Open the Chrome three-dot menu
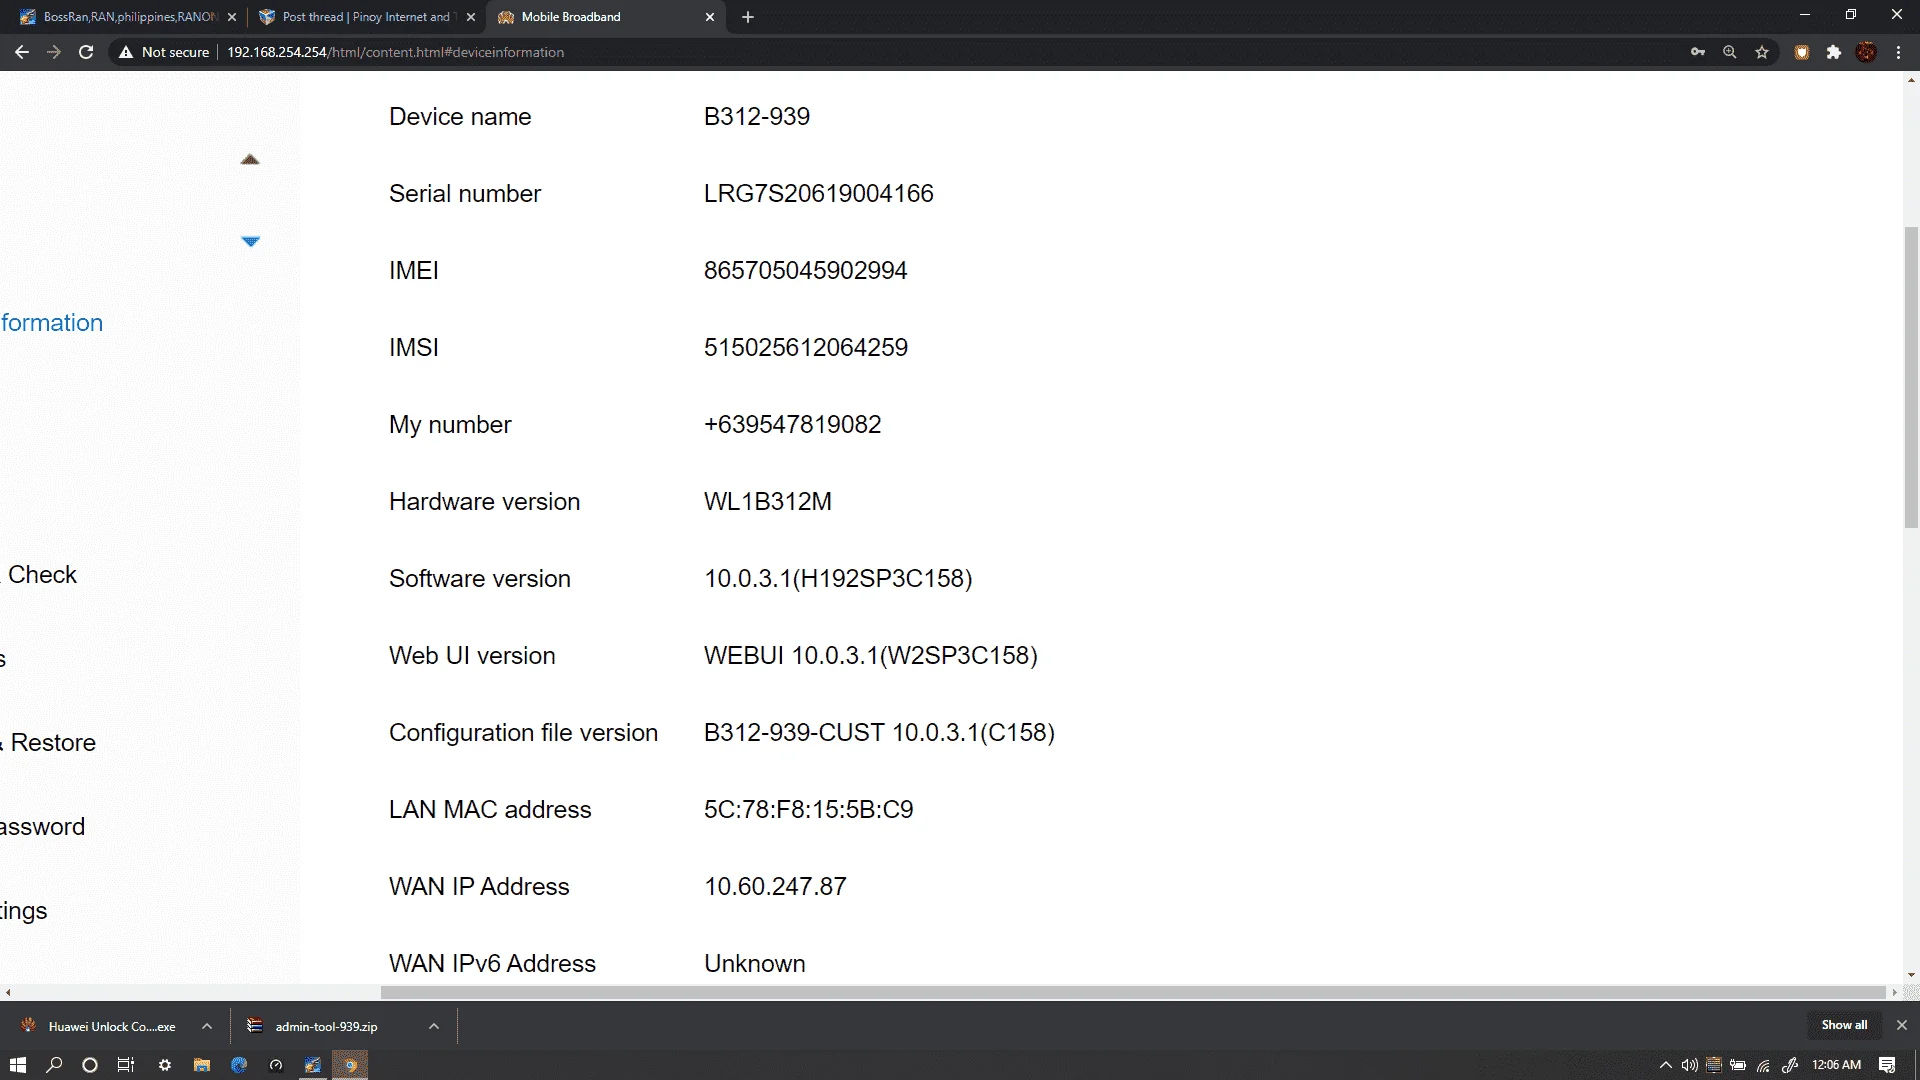The width and height of the screenshot is (1920, 1080). click(1899, 52)
